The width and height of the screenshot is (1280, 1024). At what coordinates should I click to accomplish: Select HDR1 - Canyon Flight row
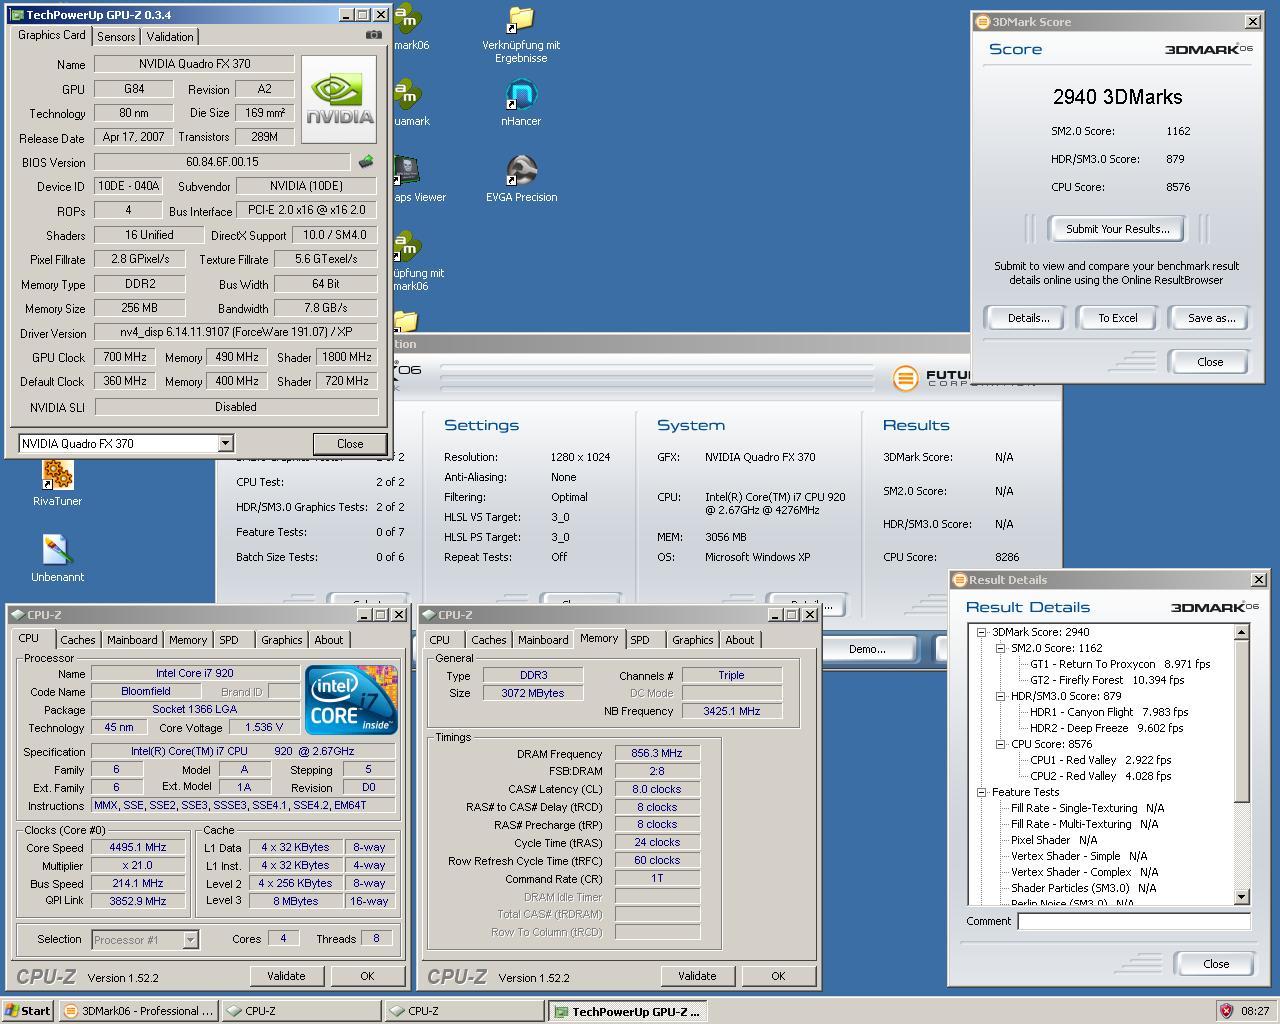pyautogui.click(x=1109, y=712)
